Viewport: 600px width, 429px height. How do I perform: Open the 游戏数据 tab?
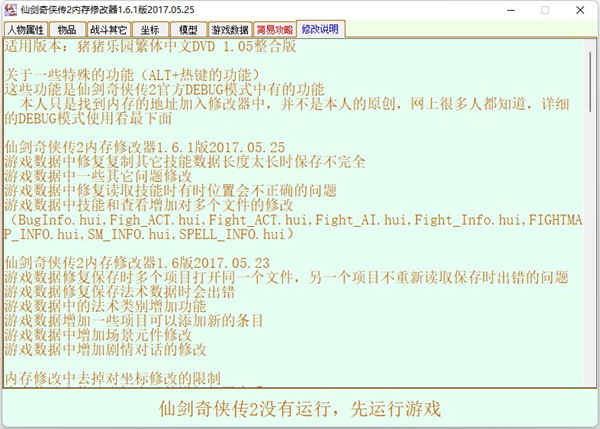pyautogui.click(x=230, y=29)
